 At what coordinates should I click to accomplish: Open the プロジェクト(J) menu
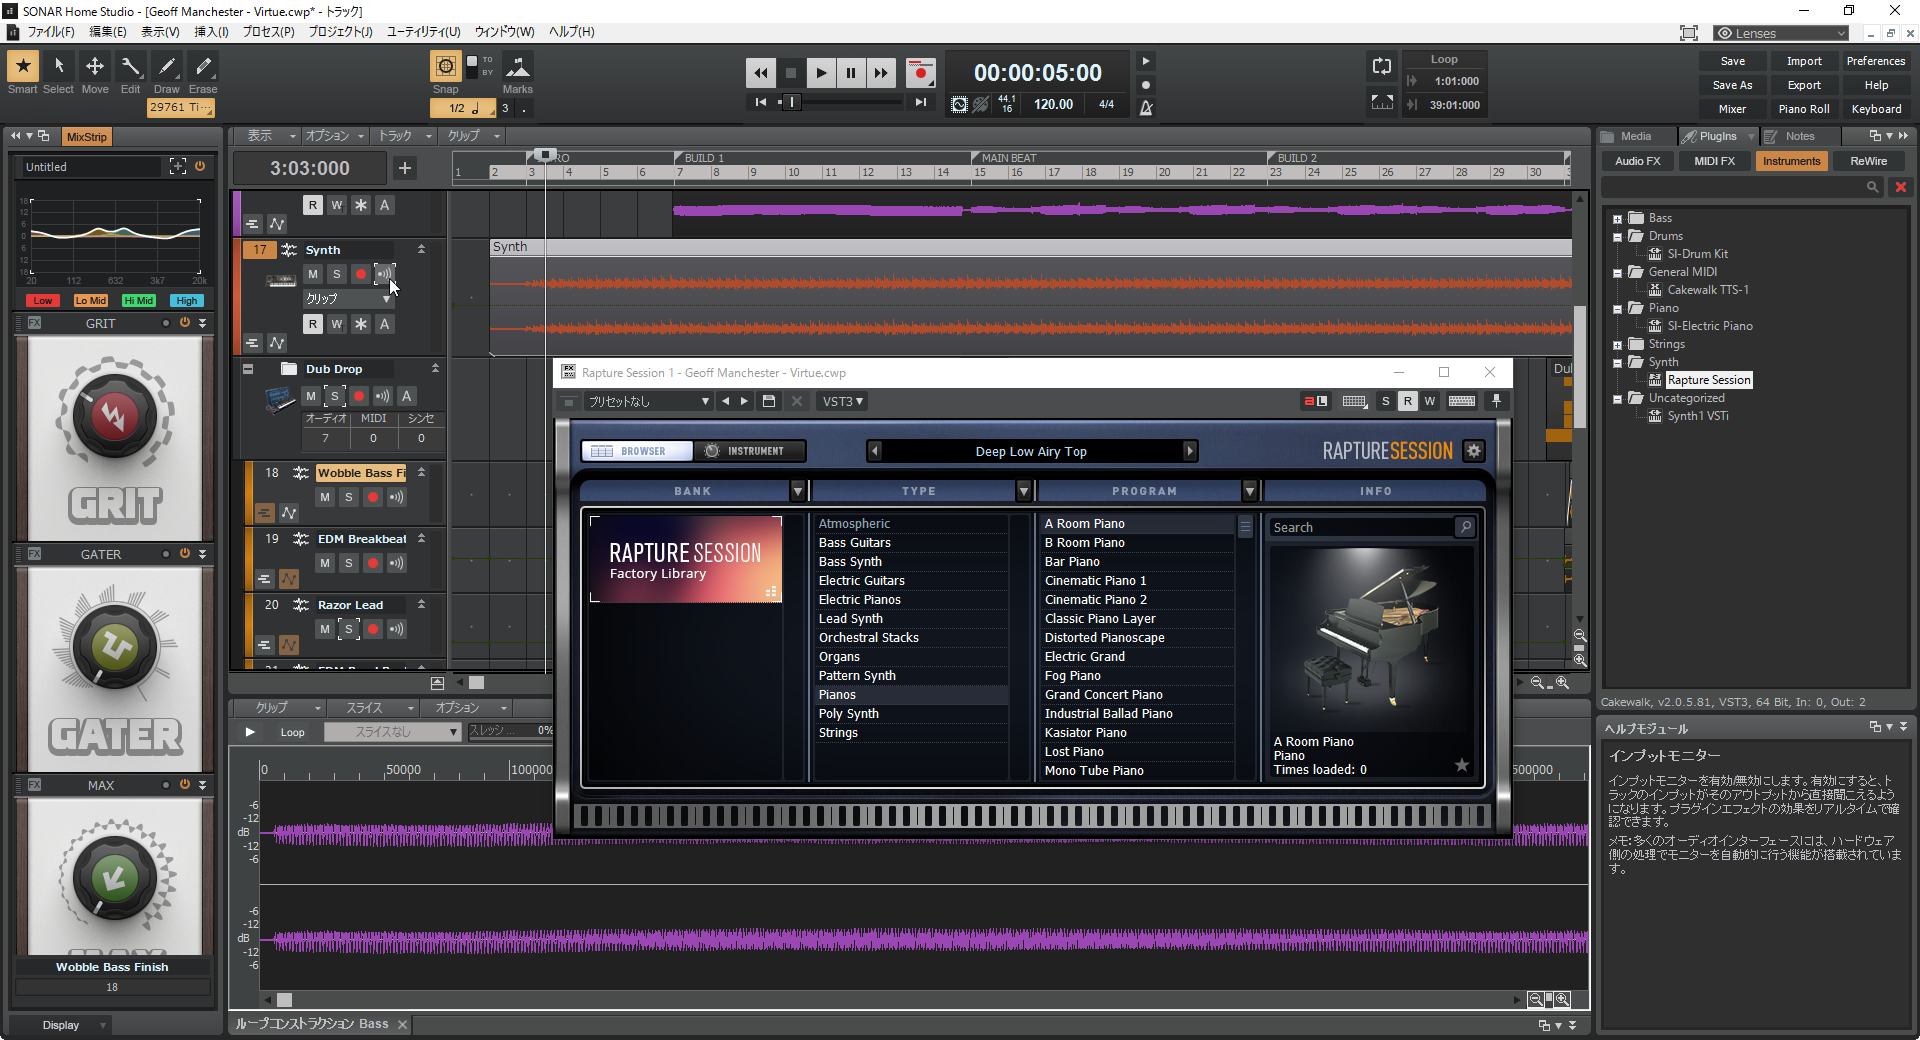click(x=340, y=32)
